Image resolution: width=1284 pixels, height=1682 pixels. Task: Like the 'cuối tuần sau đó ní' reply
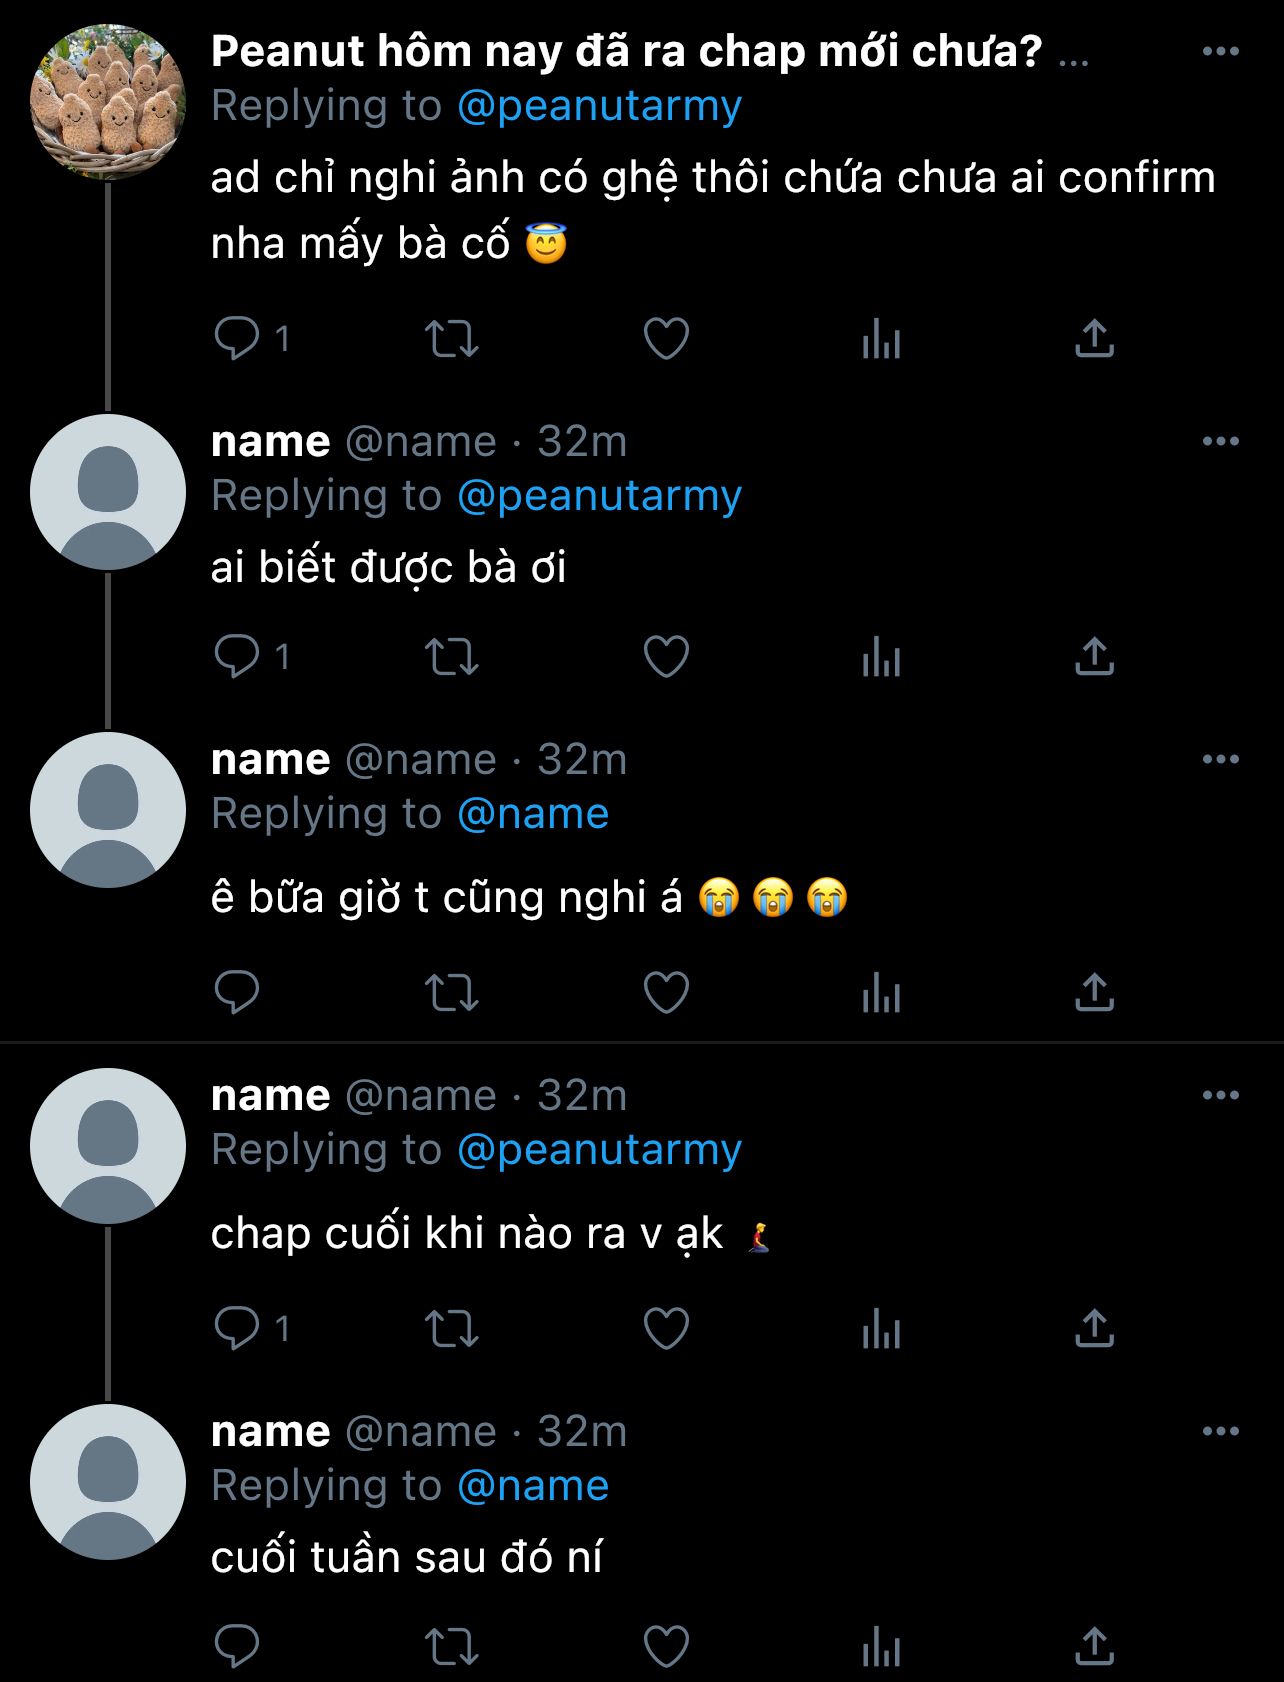[666, 1646]
